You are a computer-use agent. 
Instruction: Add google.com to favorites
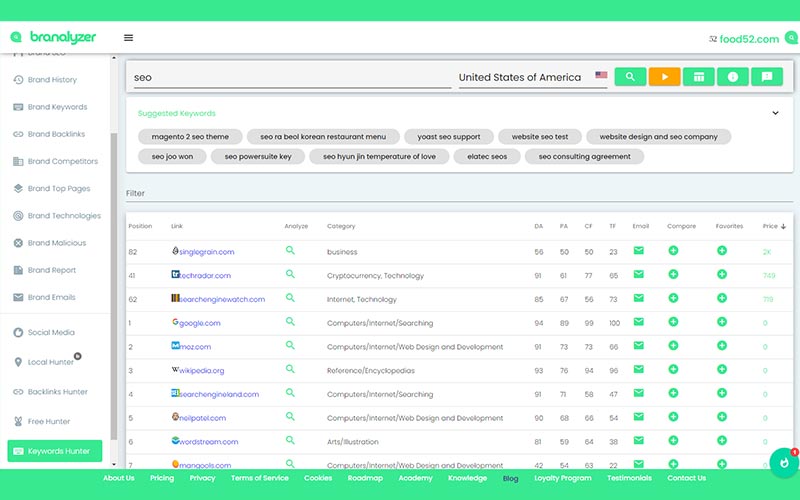click(721, 321)
